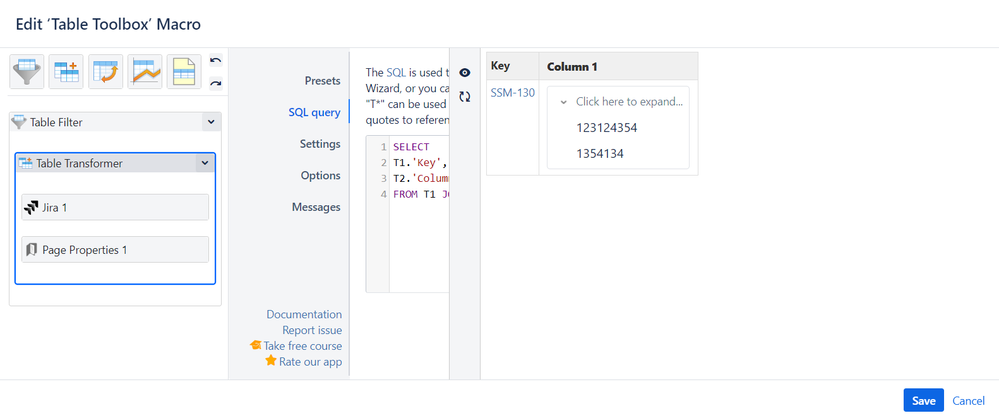Open the Table Transformer dropdown arrow
The height and width of the screenshot is (418, 999).
click(204, 163)
